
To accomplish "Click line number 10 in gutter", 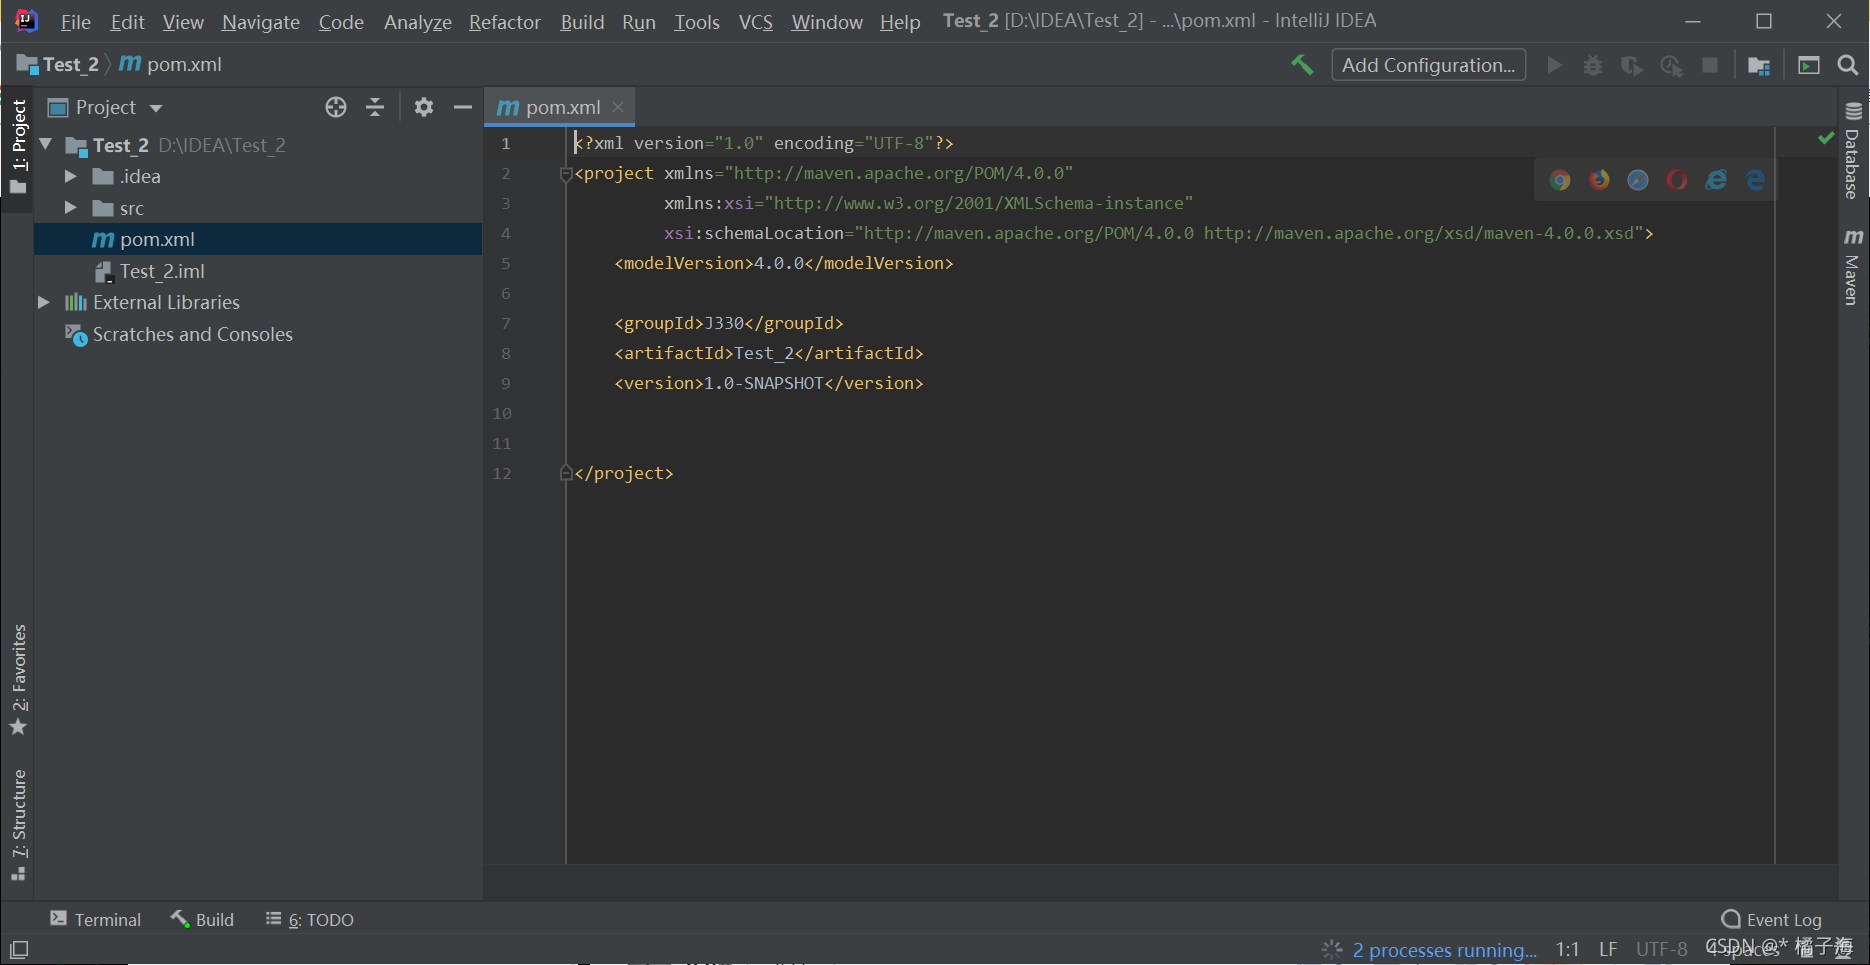I will point(502,413).
